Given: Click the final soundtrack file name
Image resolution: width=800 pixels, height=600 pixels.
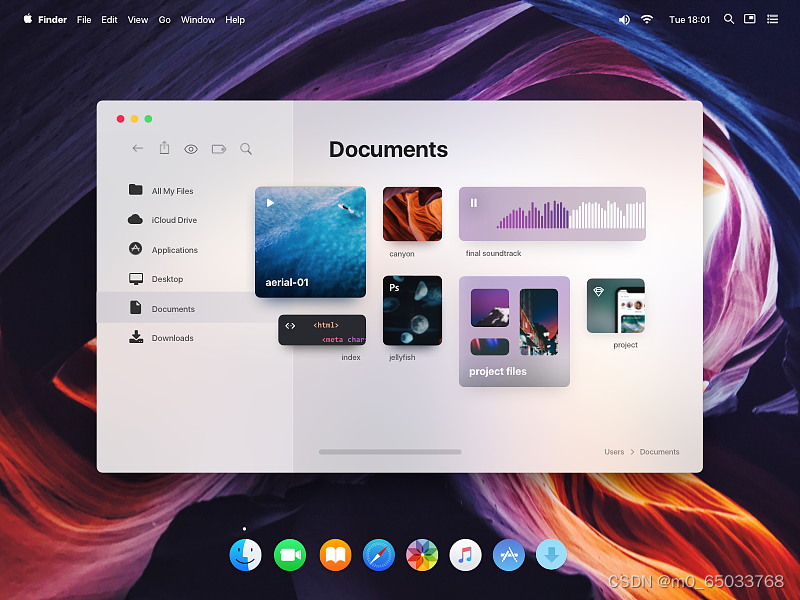Looking at the screenshot, I should click(x=493, y=253).
